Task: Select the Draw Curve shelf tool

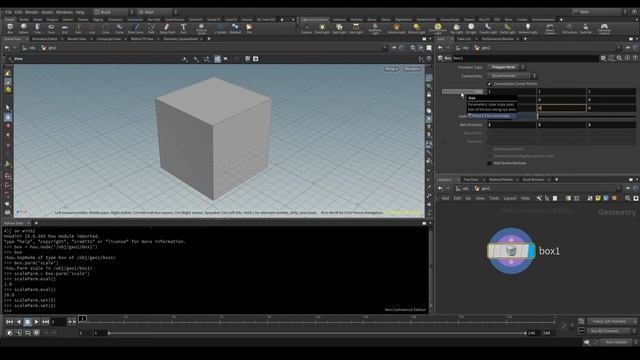Action: 136,28
